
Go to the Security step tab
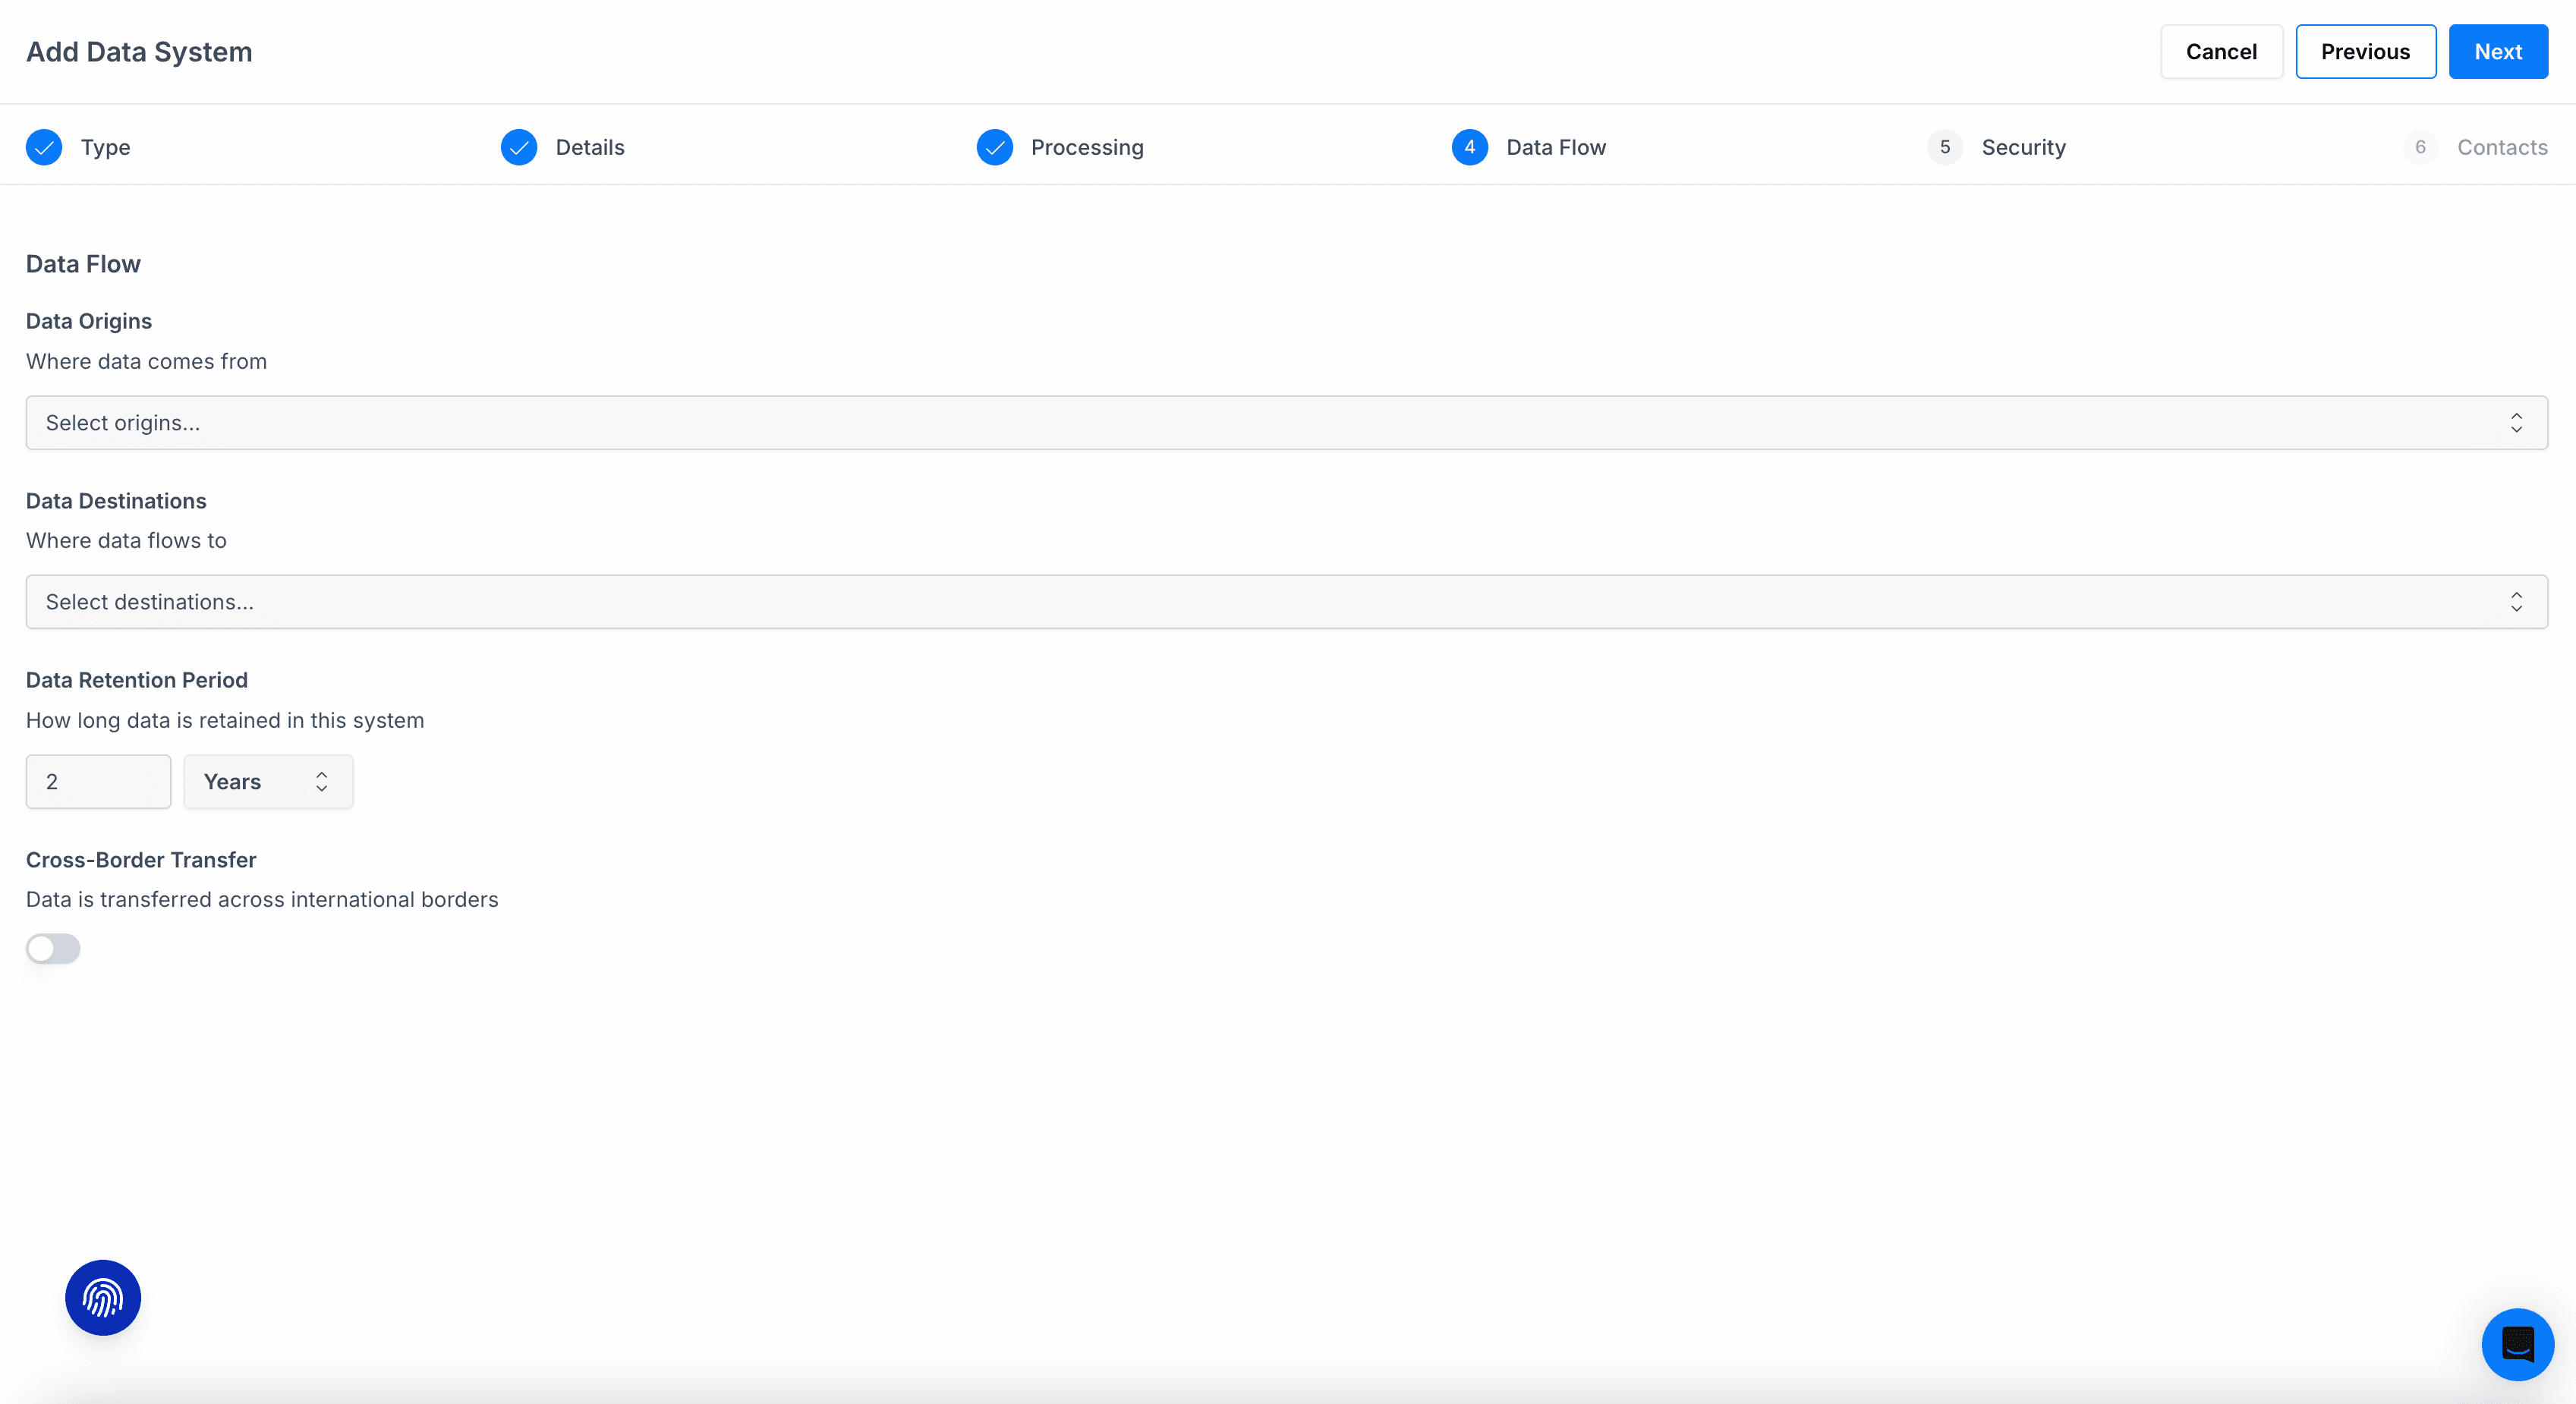2023,147
